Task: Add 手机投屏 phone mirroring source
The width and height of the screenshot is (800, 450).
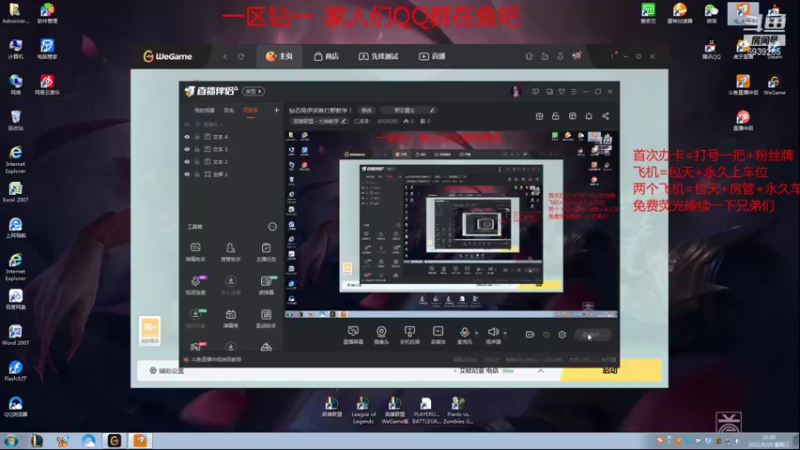Action: (x=409, y=335)
